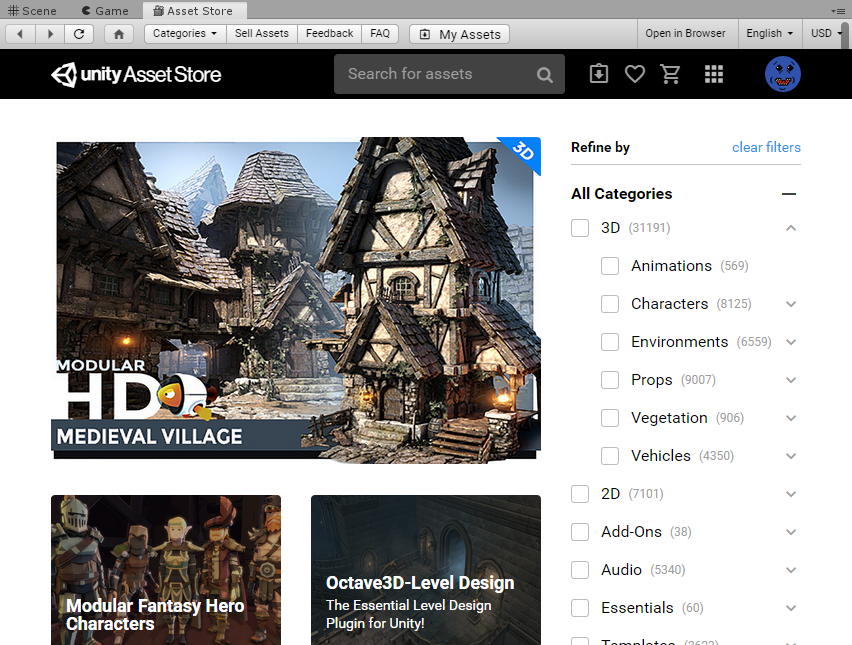Reload the Asset Store page

[79, 34]
